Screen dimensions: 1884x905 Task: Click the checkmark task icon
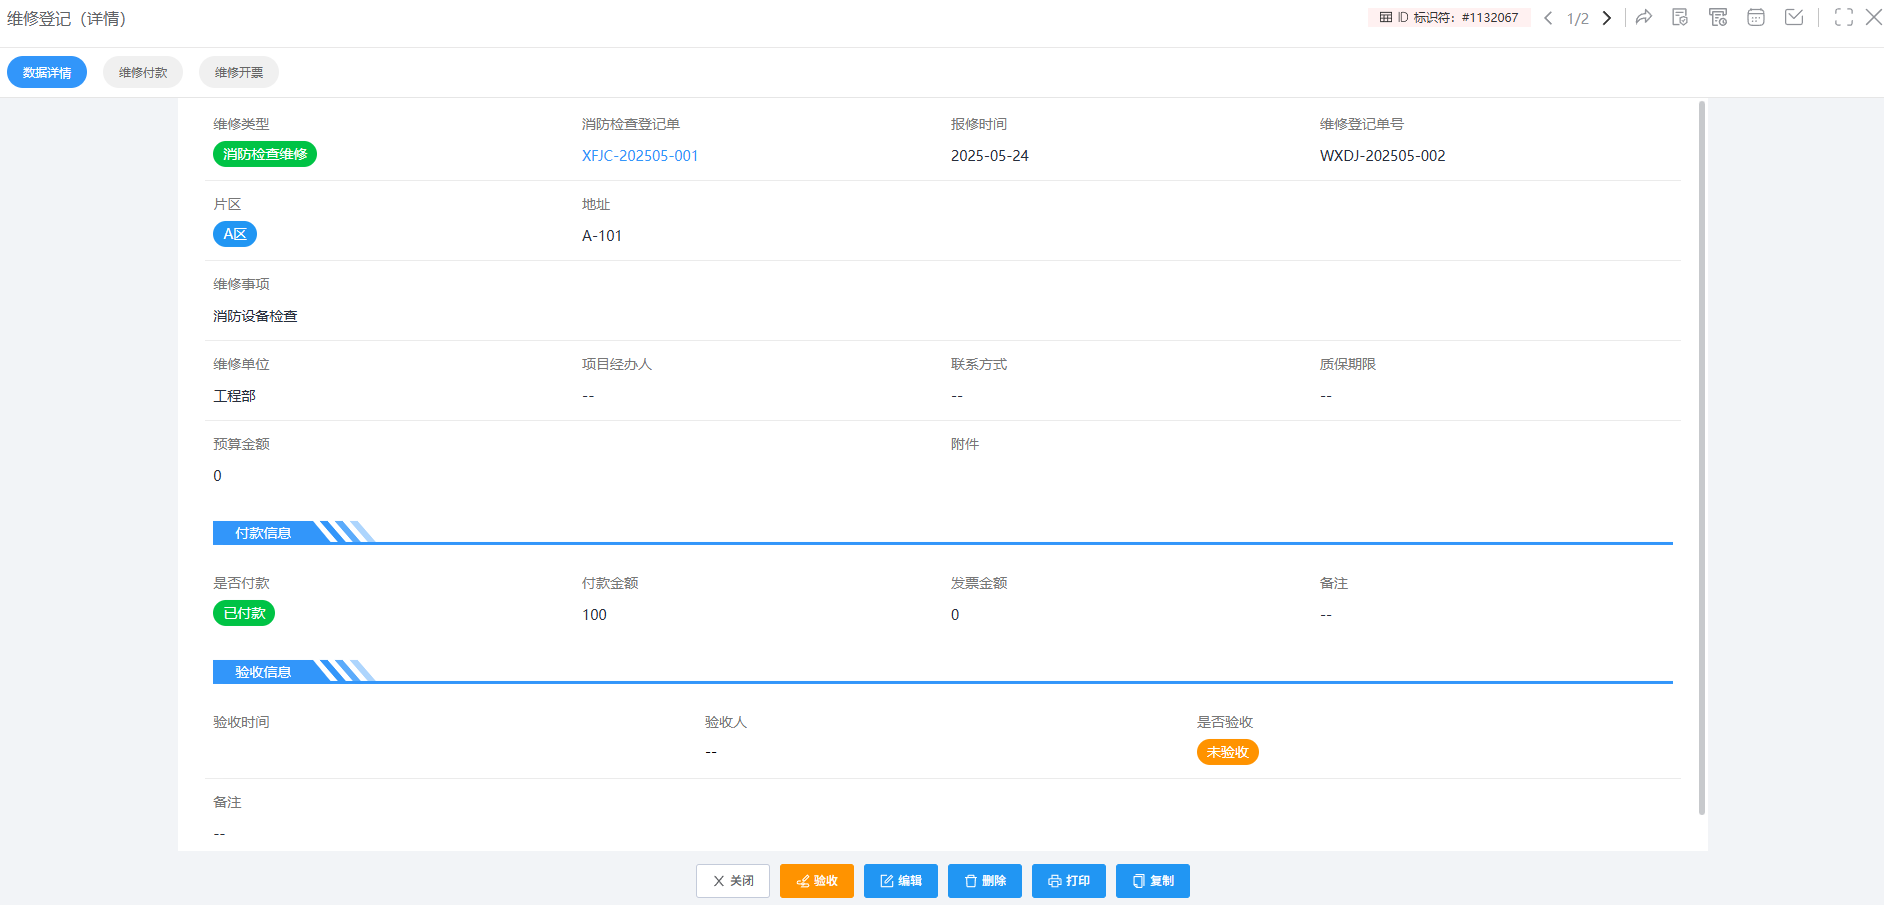1794,18
